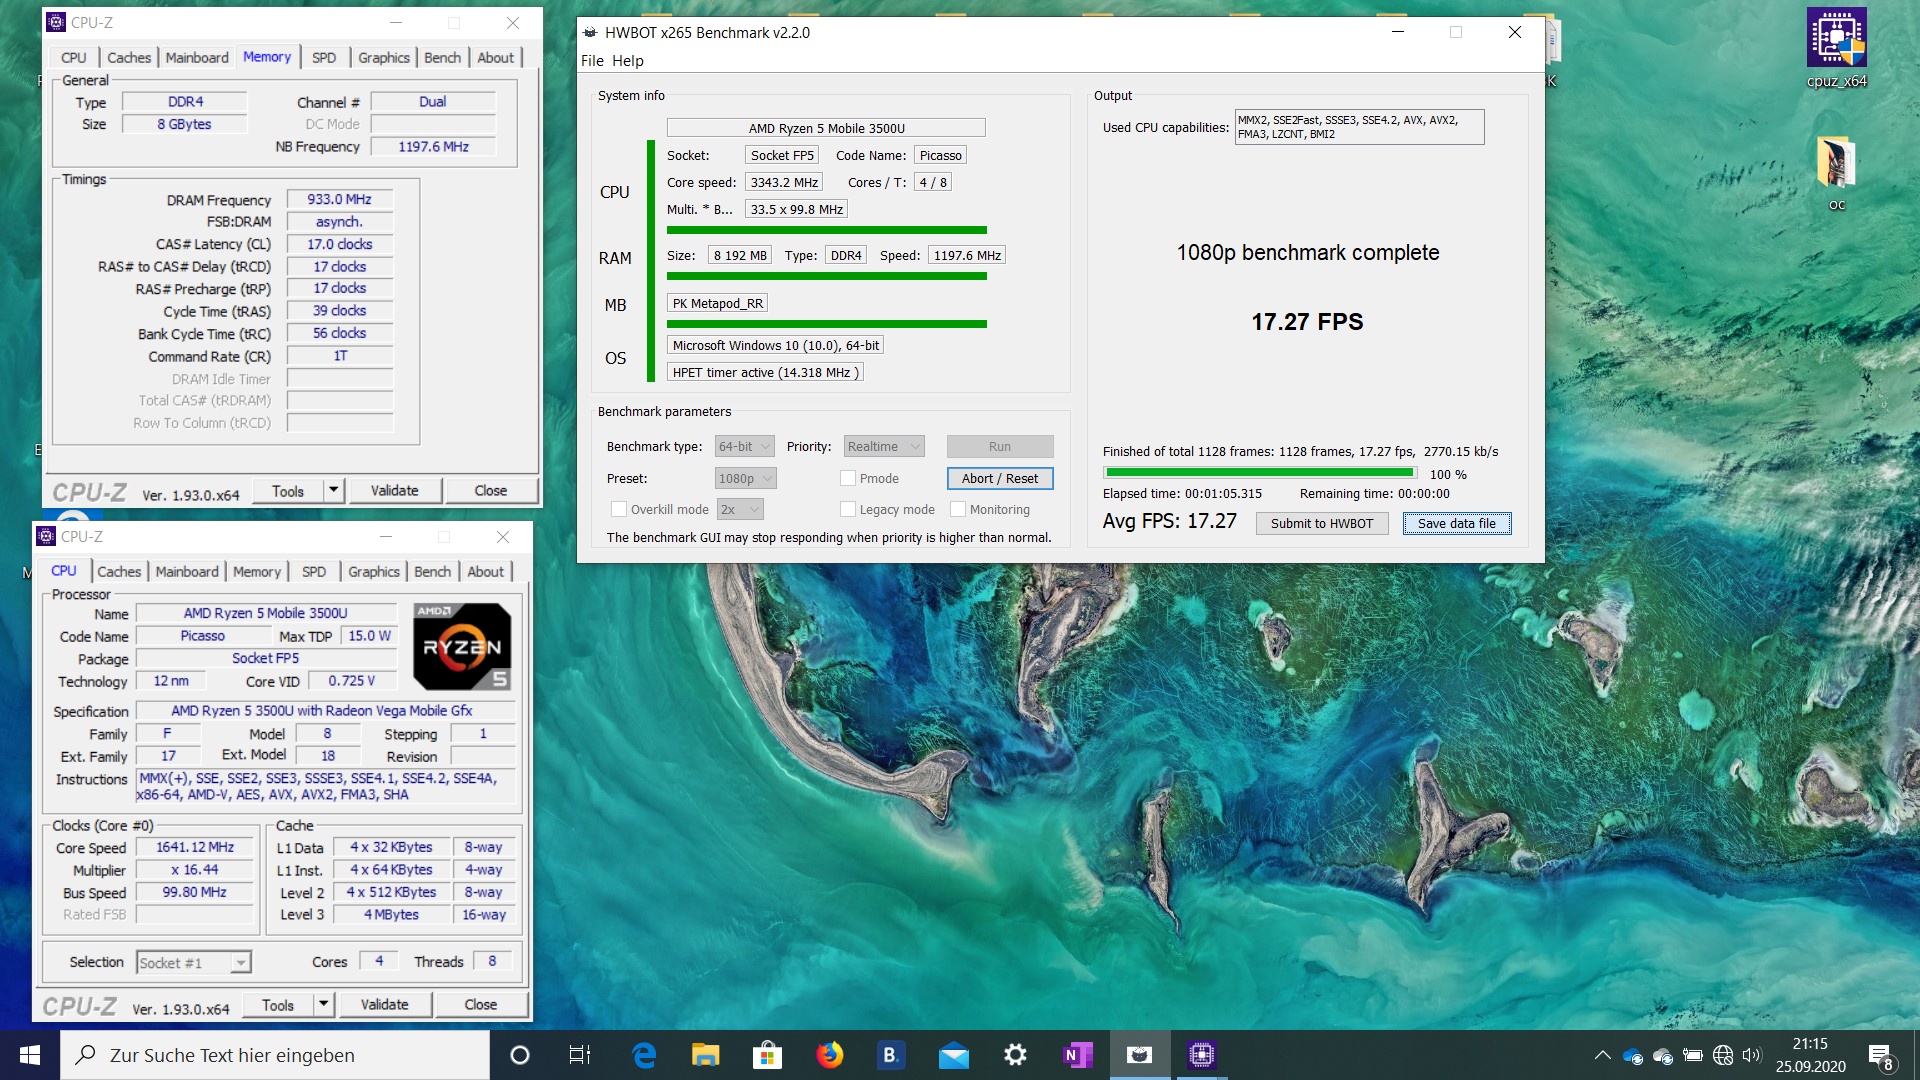Click Submit to HWBOT button
1920x1080 pixels.
click(1322, 523)
